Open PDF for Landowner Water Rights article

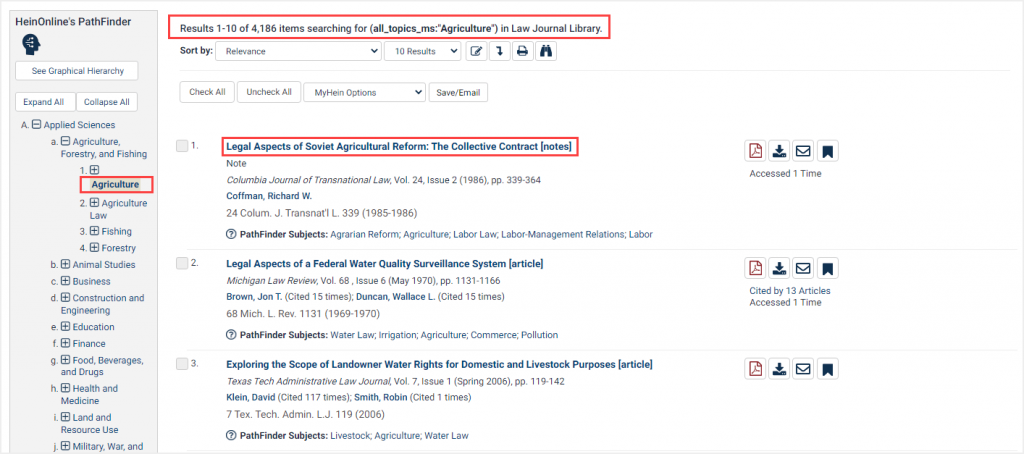tap(755, 369)
